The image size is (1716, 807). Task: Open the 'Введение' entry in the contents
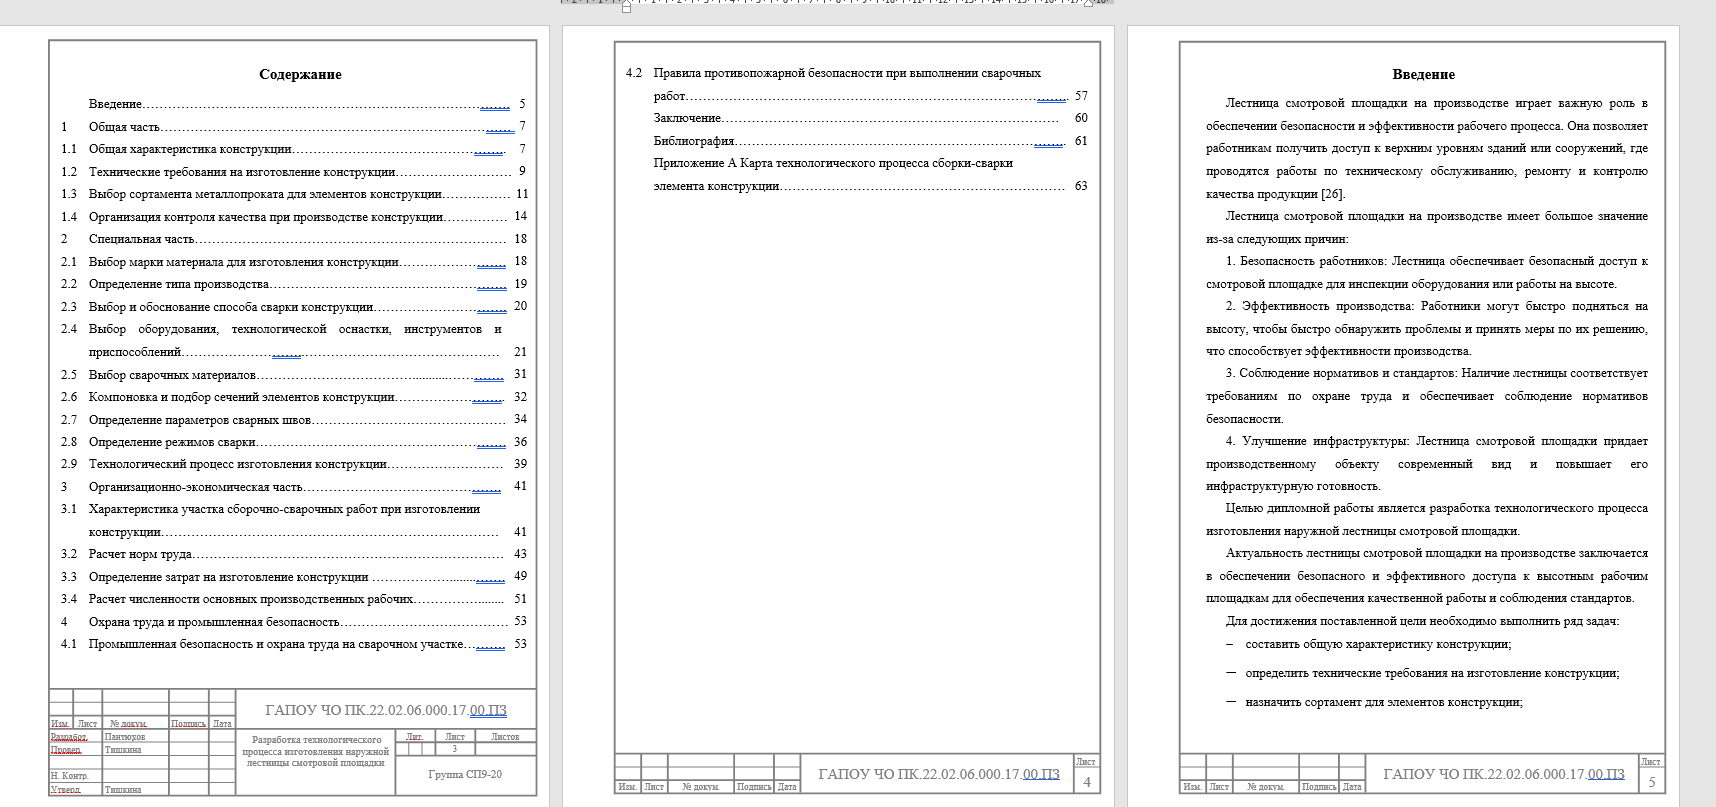115,104
